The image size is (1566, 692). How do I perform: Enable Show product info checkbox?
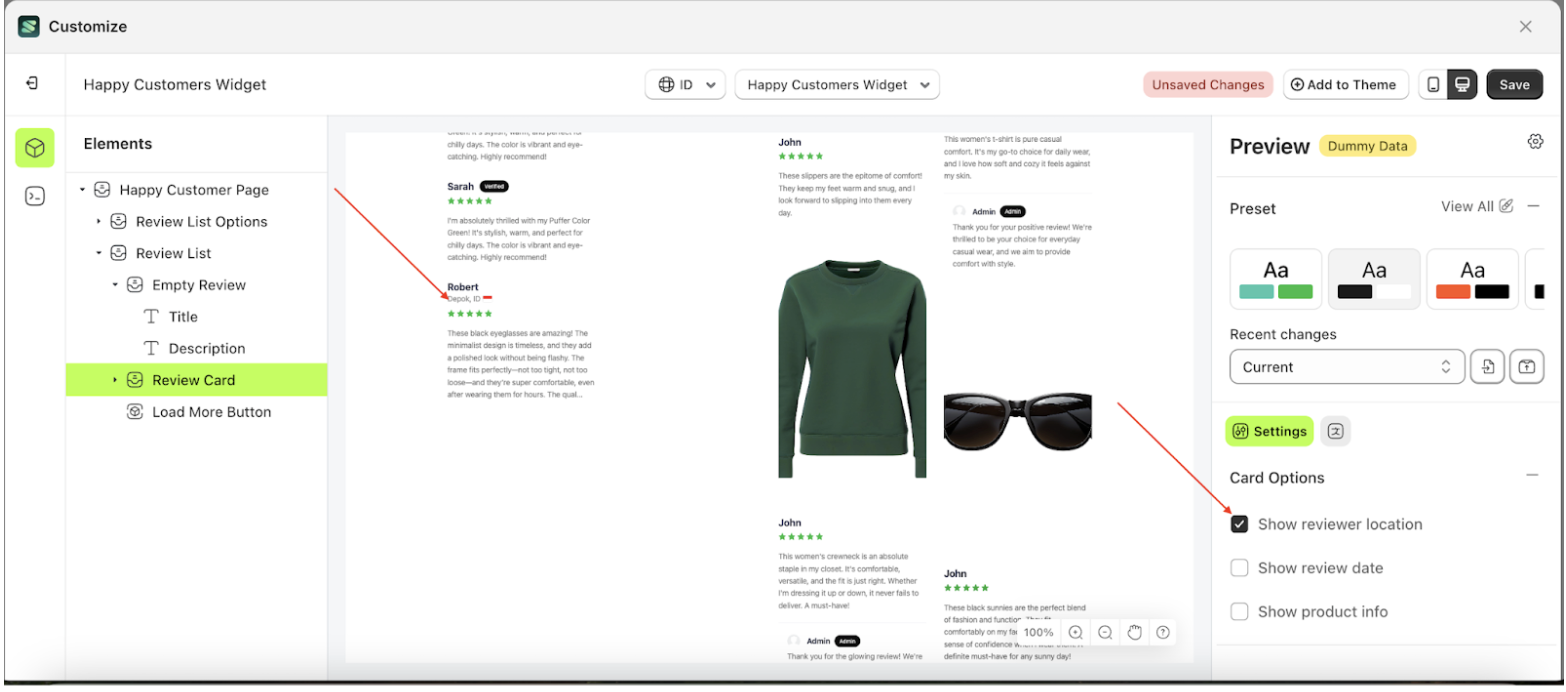pyautogui.click(x=1239, y=612)
